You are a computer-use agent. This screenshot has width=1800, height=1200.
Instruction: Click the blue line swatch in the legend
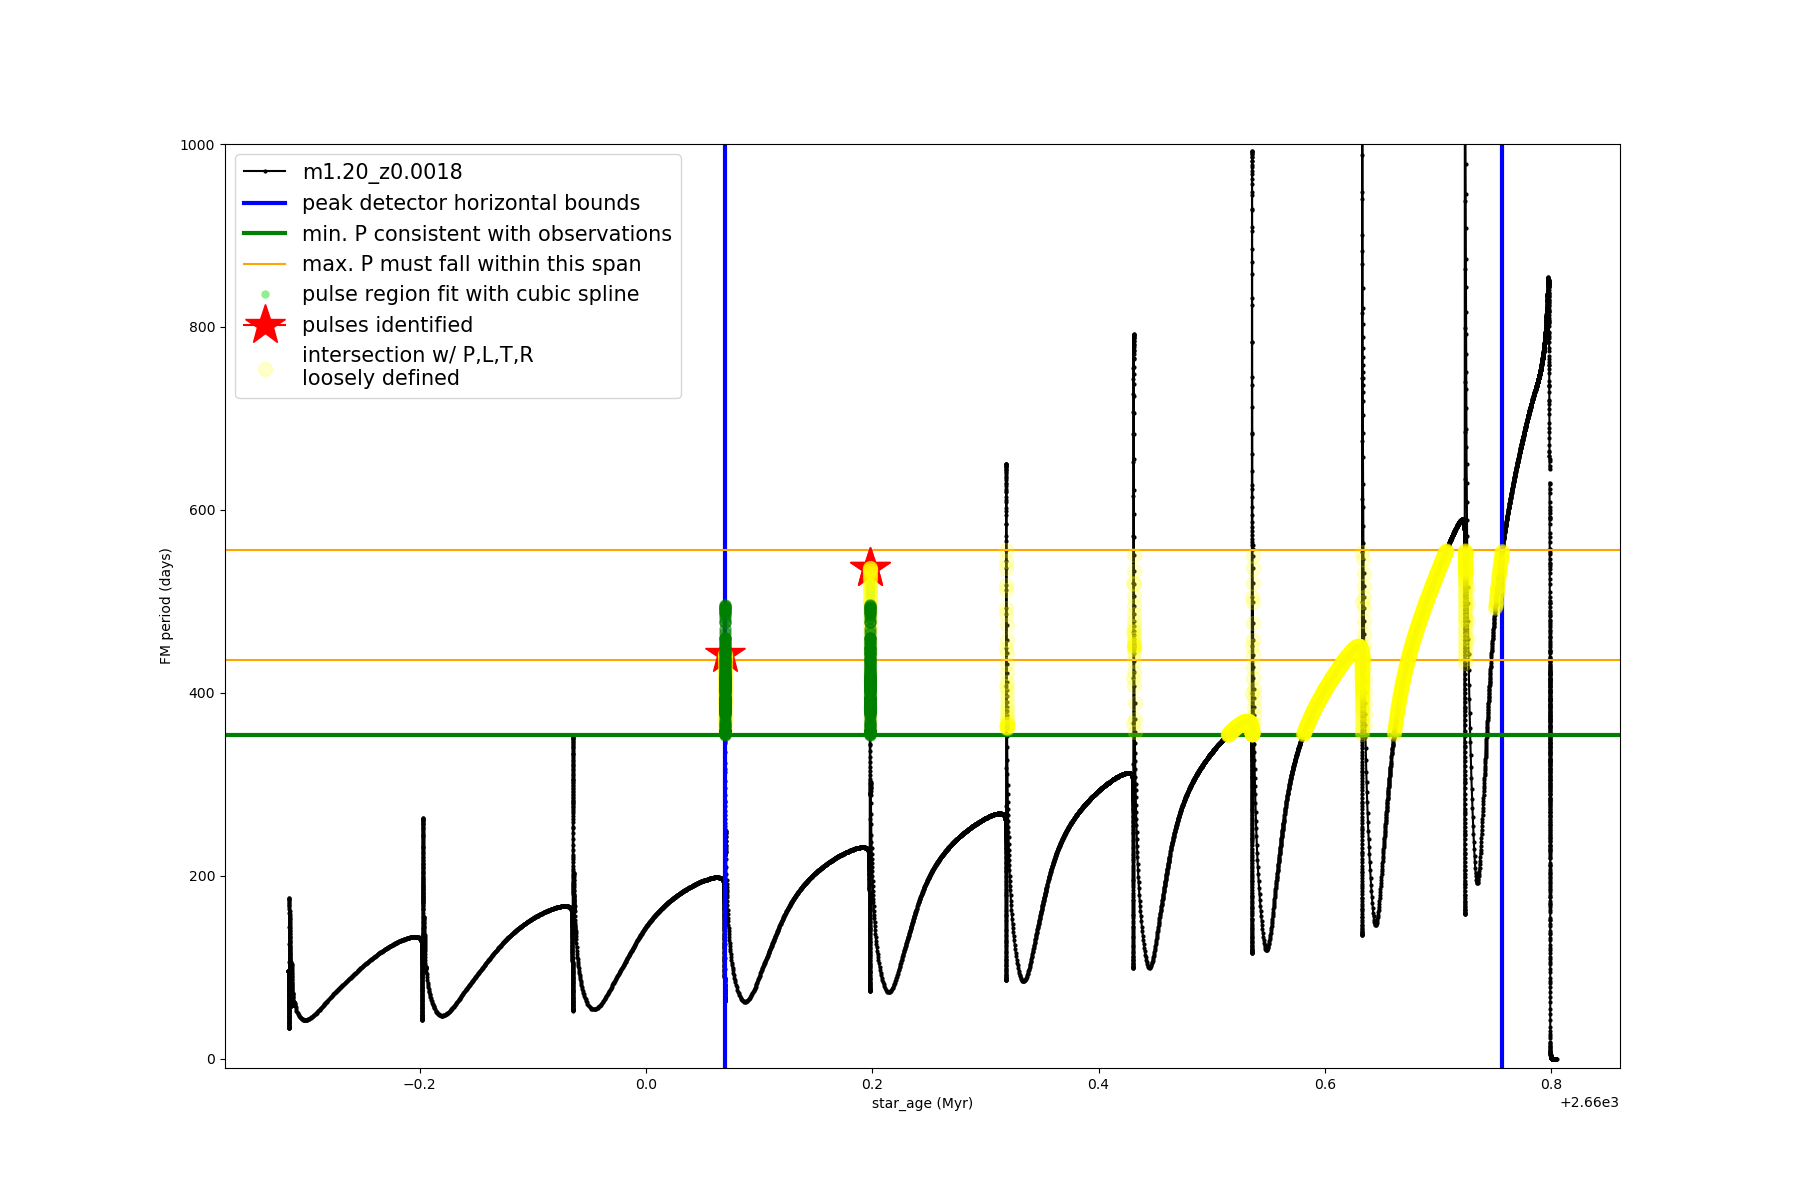(x=265, y=203)
